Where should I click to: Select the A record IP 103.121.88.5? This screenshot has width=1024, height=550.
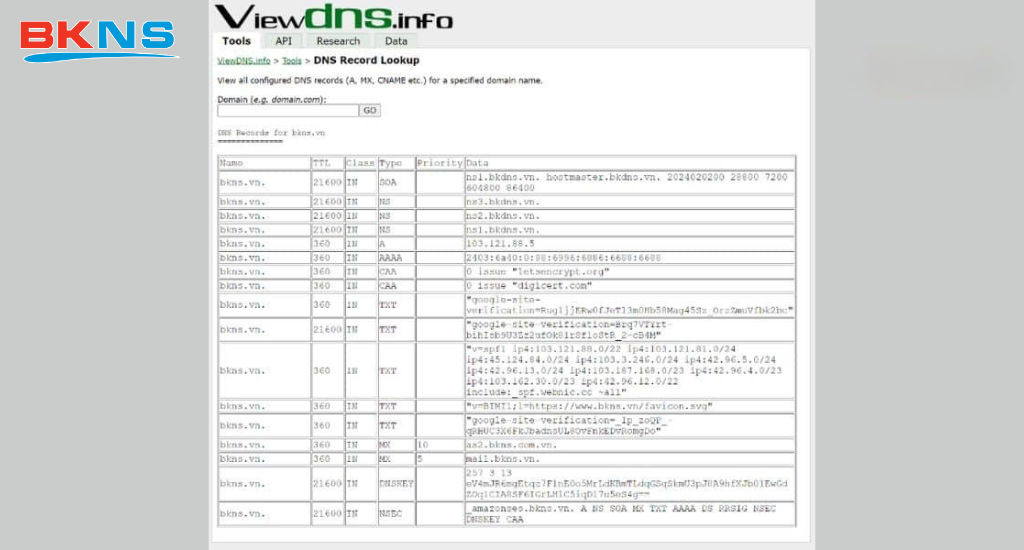500,243
